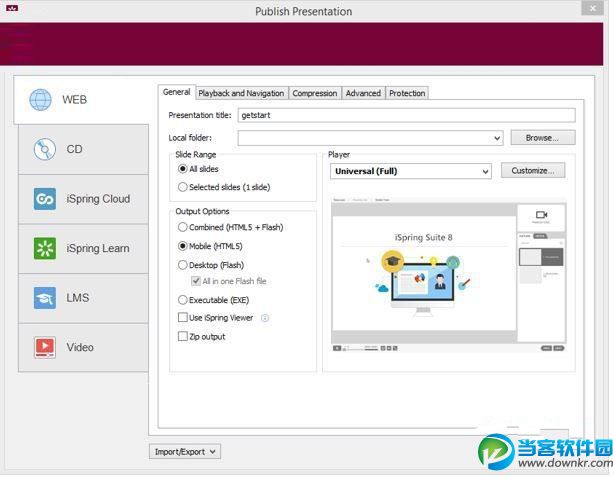Enable the Zip output checkbox

pyautogui.click(x=182, y=336)
